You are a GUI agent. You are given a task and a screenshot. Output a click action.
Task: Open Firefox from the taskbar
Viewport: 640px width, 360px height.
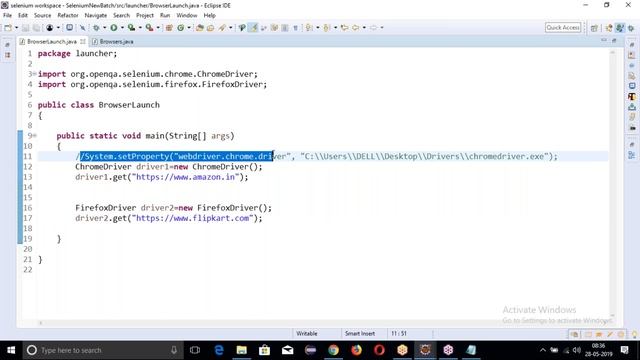pyautogui.click(x=356, y=350)
